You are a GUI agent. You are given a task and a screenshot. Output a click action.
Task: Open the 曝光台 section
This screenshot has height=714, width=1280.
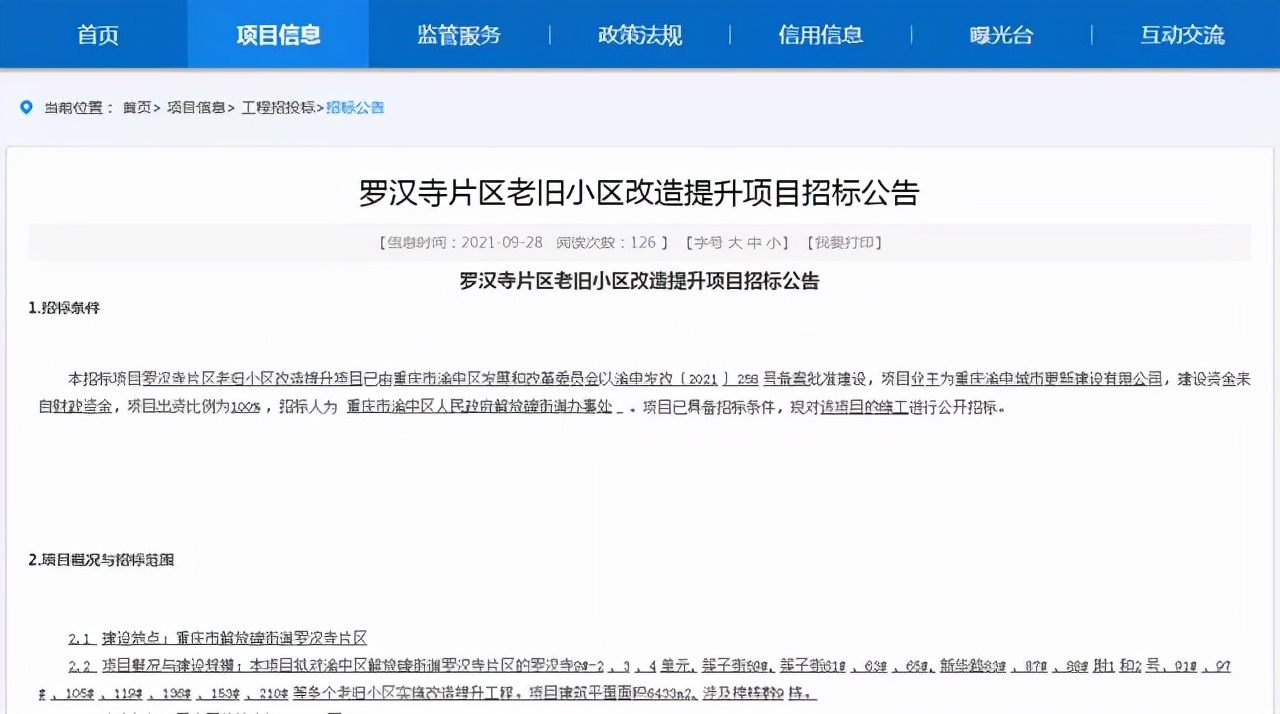tap(1001, 34)
